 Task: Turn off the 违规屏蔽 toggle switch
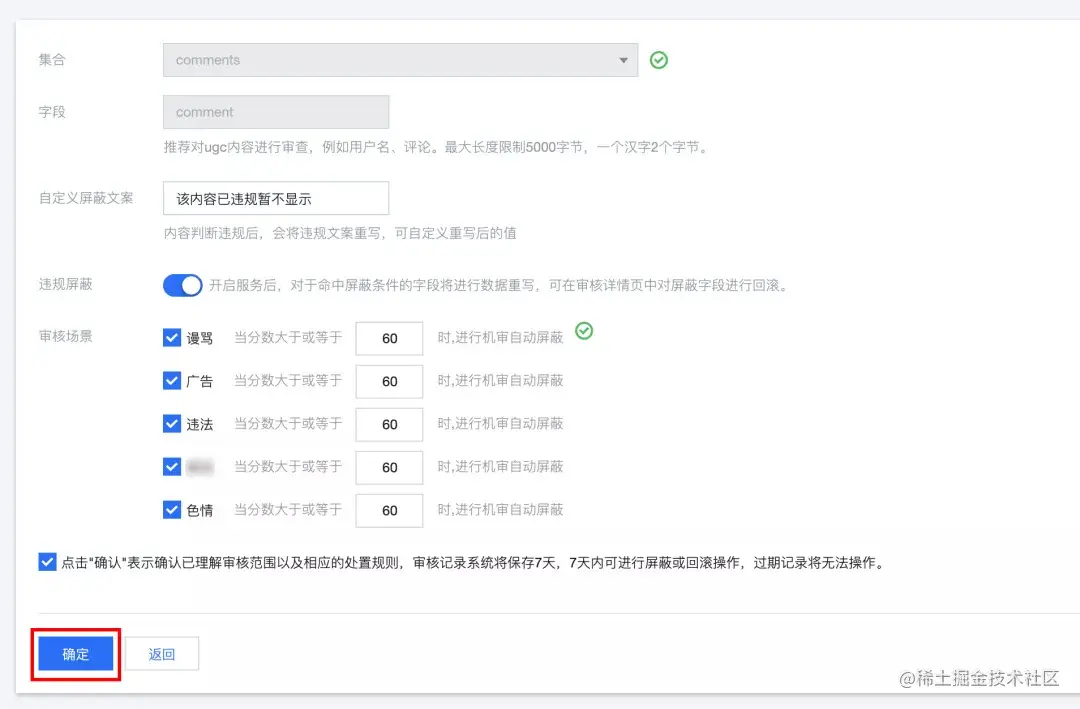(182, 285)
